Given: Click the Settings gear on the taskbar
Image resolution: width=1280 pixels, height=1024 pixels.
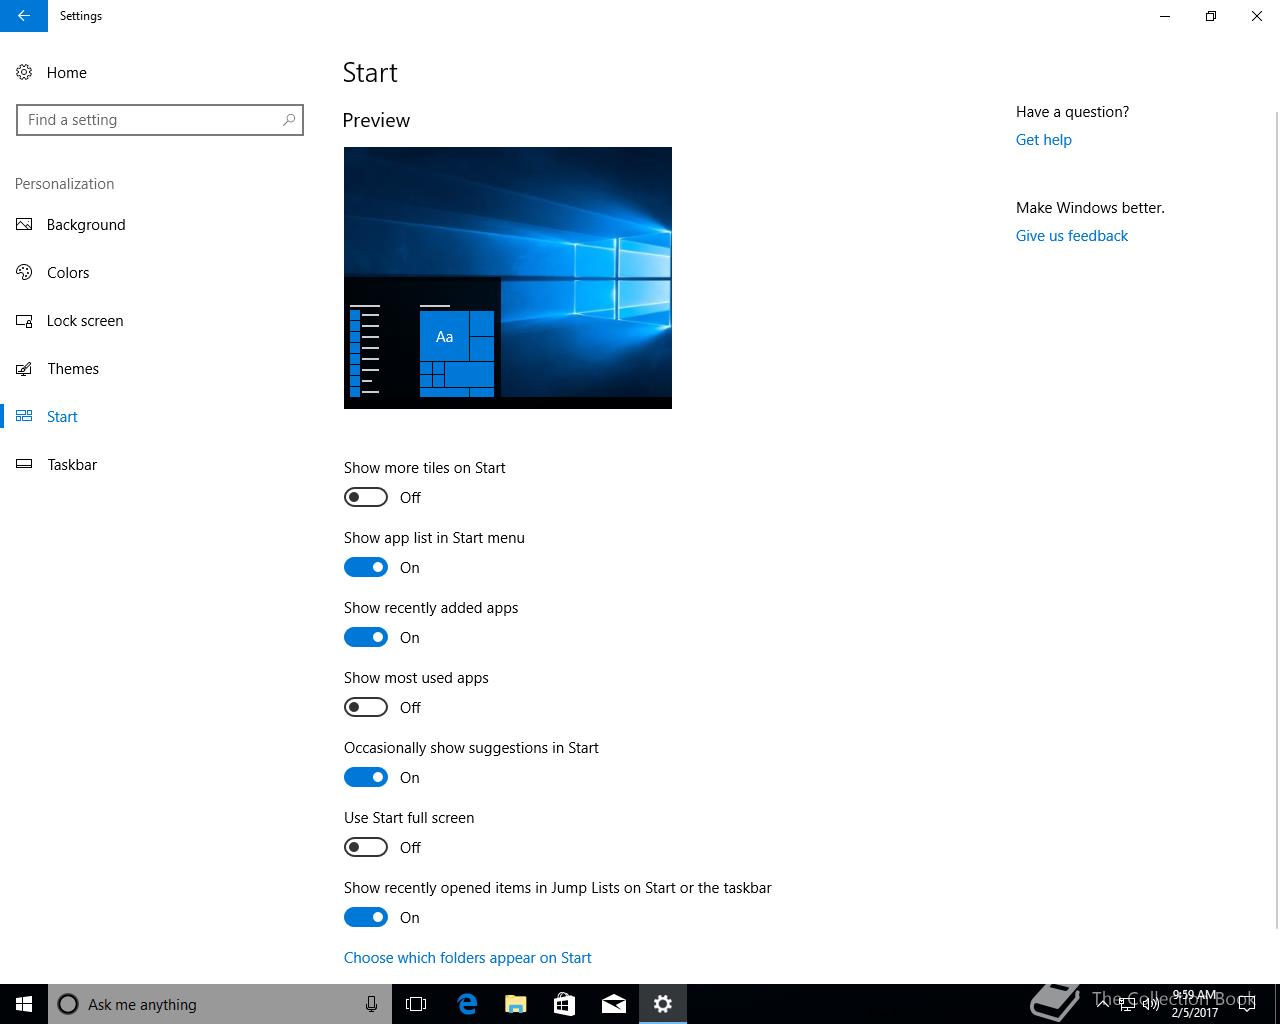Looking at the screenshot, I should tap(663, 1004).
